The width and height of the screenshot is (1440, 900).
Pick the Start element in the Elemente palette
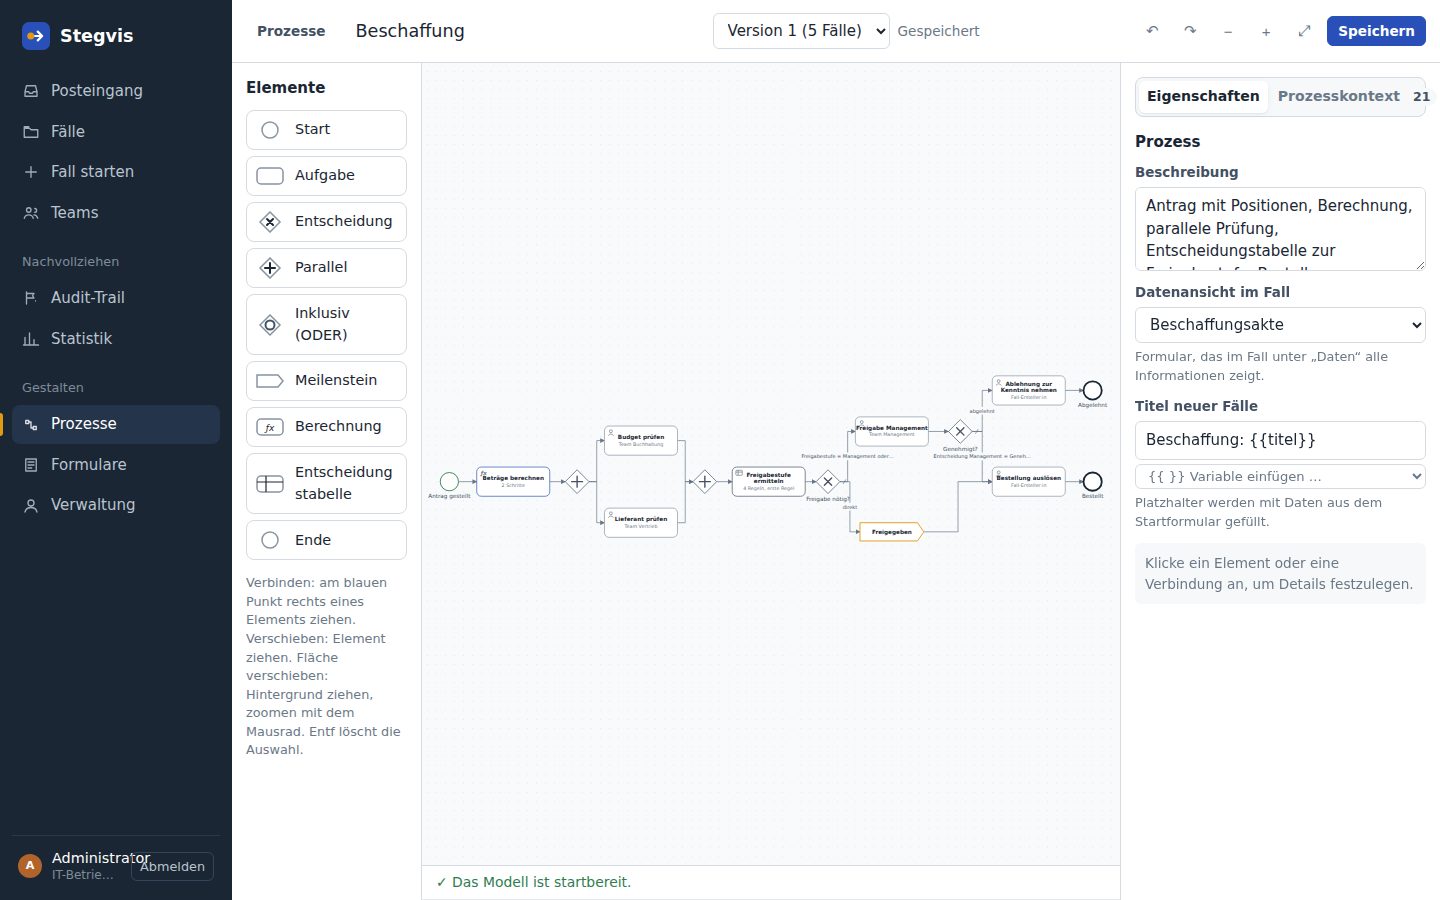326,130
